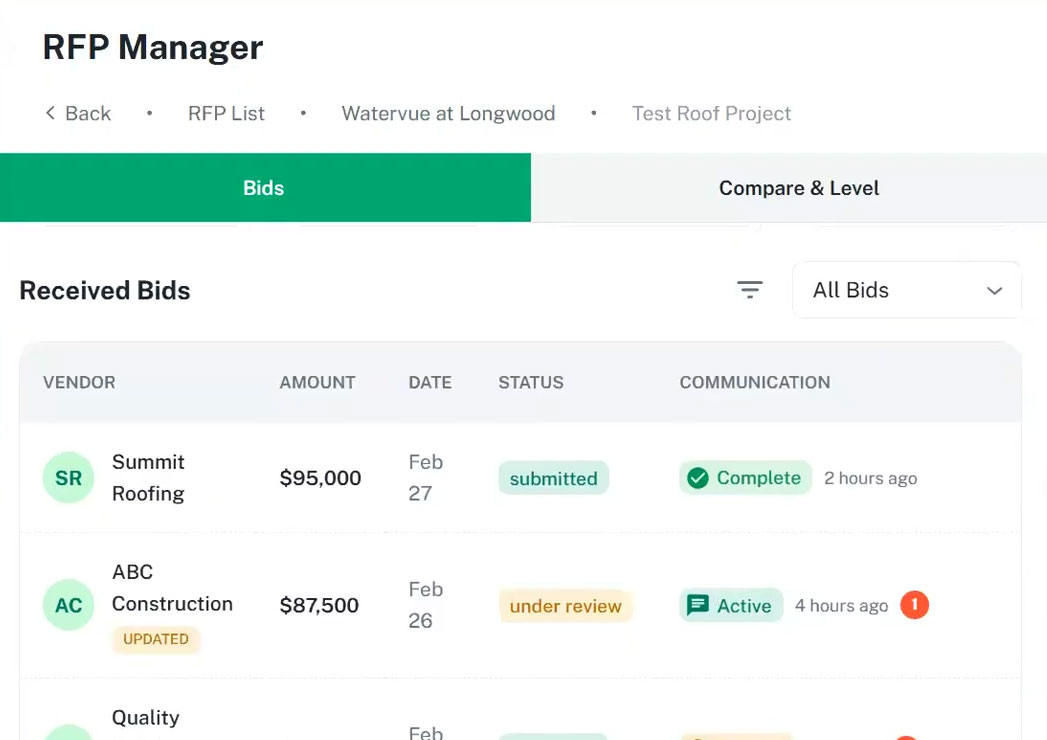1047x740 pixels.
Task: Click the UPDATED tag under ABC Construction
Action: point(156,639)
